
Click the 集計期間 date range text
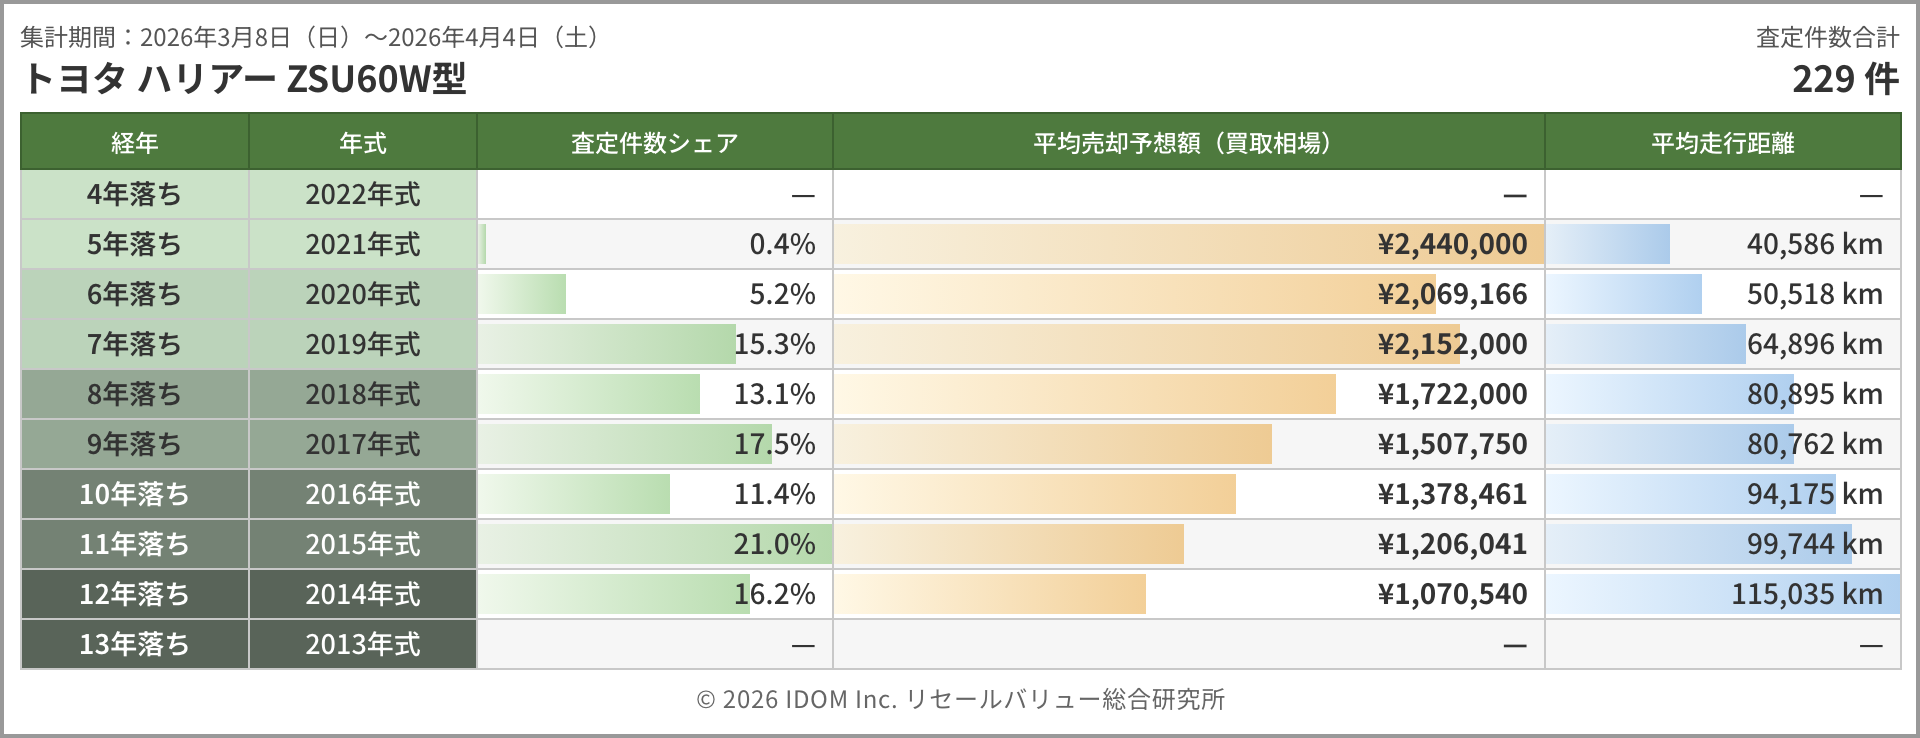pos(310,37)
